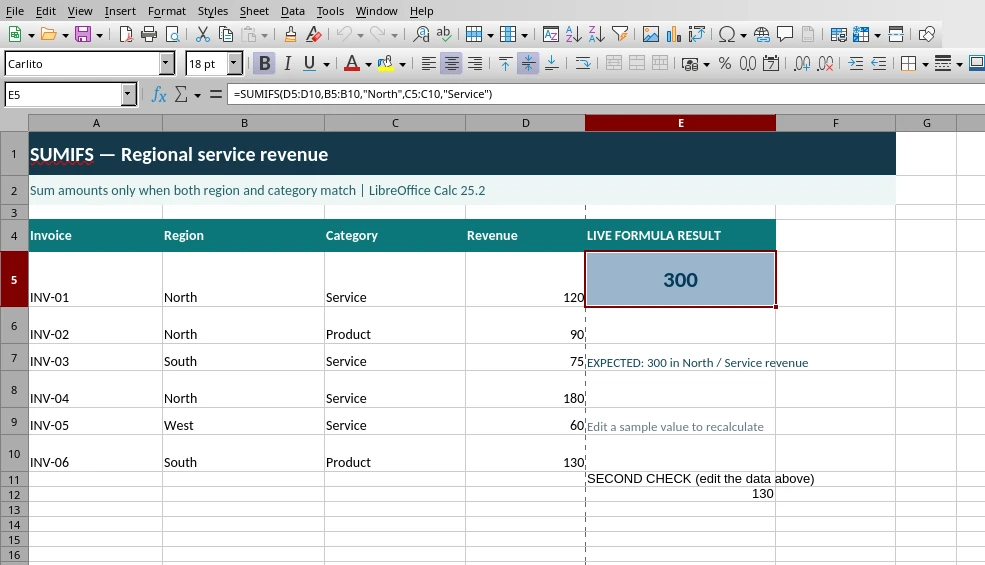Click the formula input line

tap(606, 94)
